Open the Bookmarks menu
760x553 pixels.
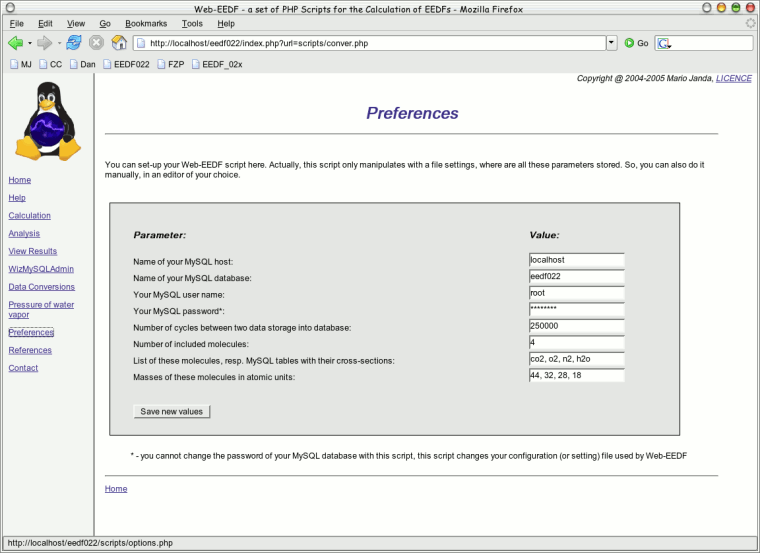(x=146, y=23)
